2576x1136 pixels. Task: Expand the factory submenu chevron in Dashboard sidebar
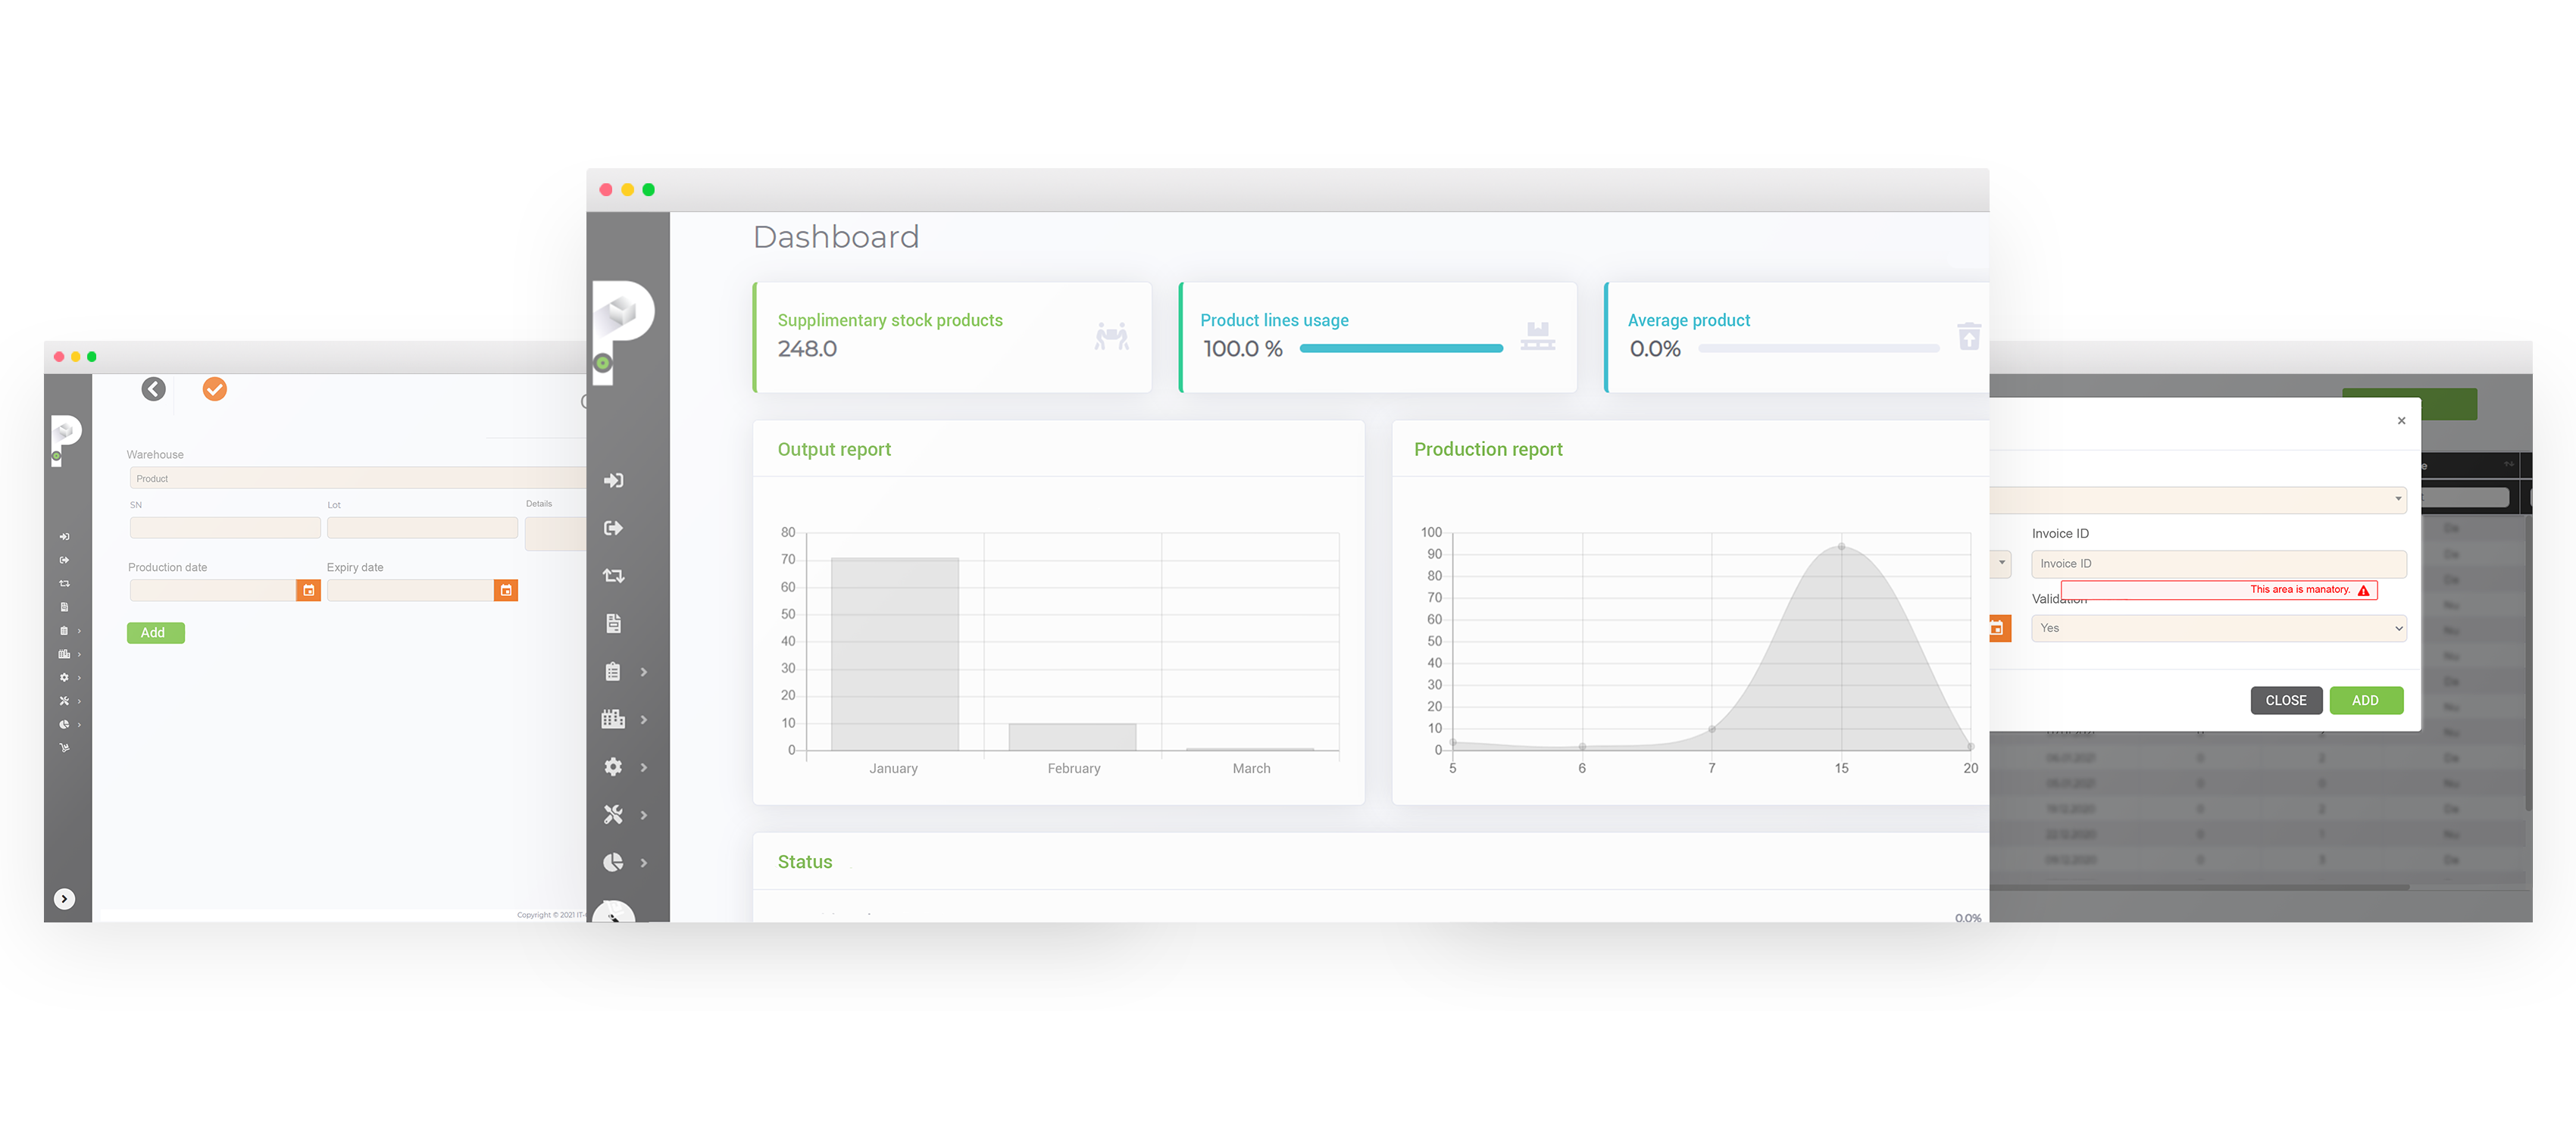tap(644, 720)
